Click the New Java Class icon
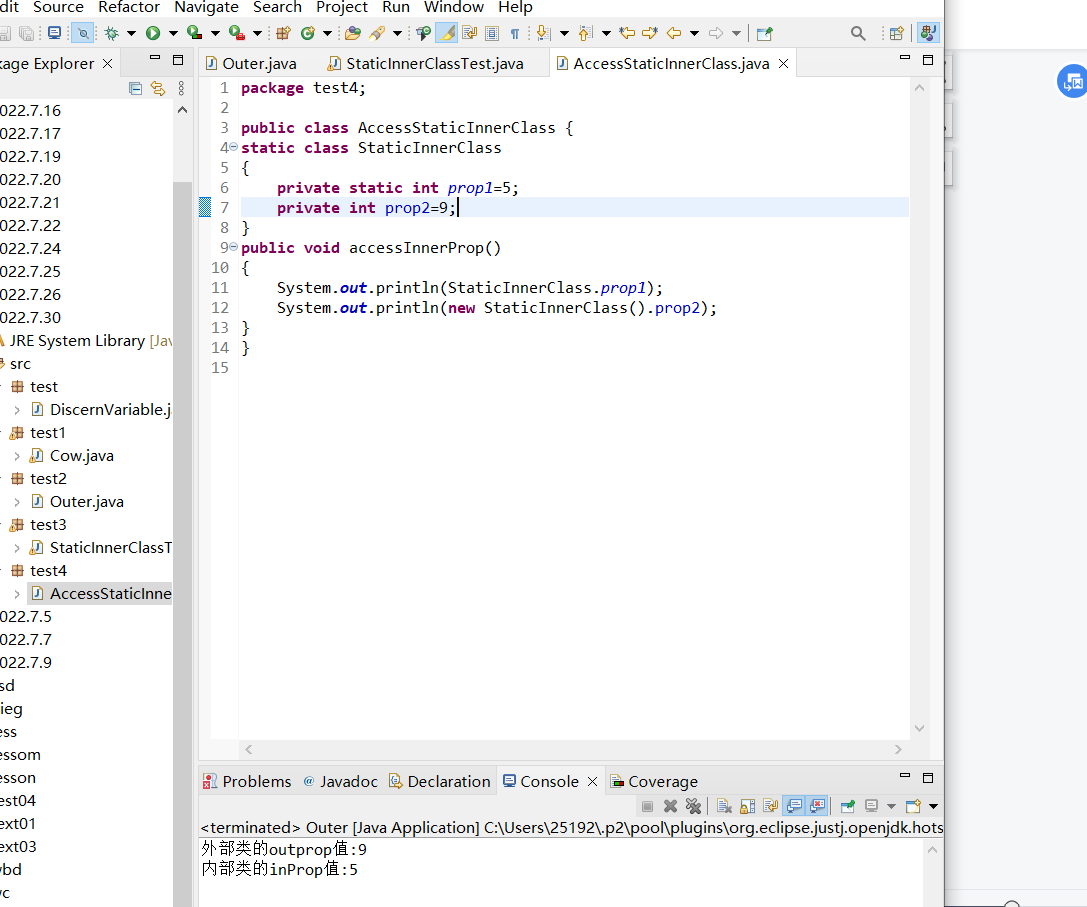The height and width of the screenshot is (907, 1087). (308, 33)
